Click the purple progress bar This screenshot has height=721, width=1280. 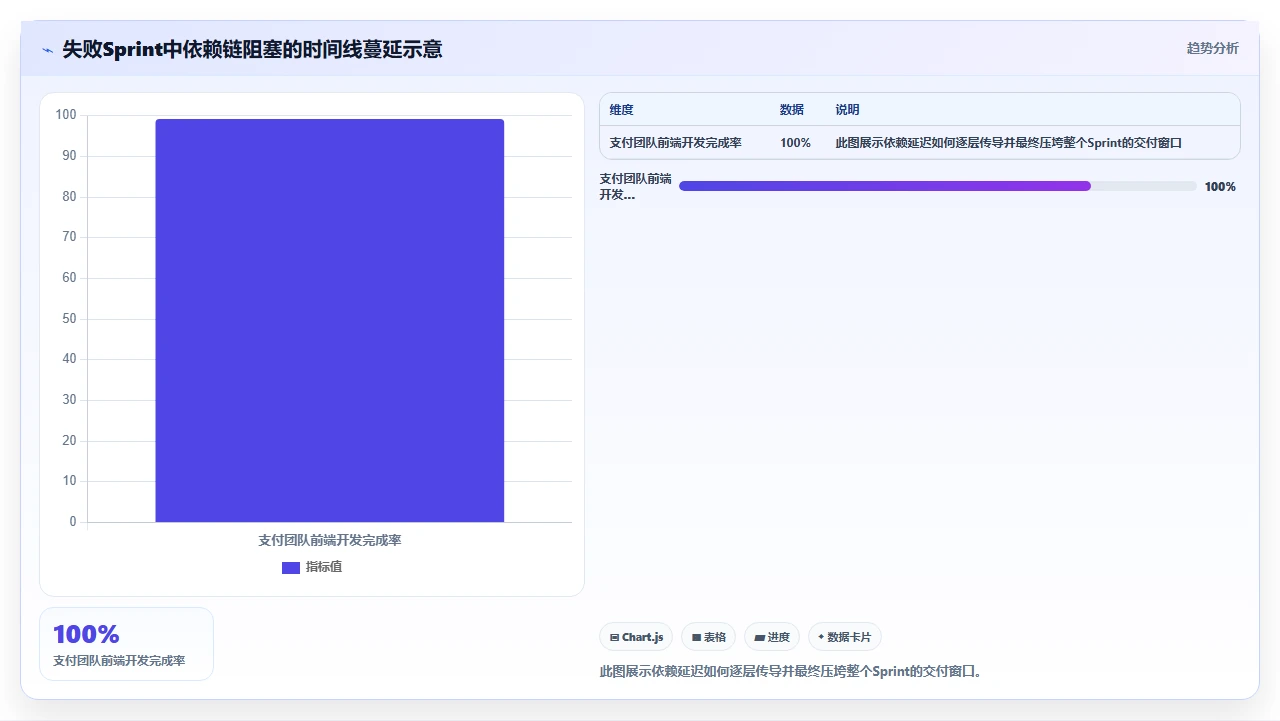click(x=885, y=186)
